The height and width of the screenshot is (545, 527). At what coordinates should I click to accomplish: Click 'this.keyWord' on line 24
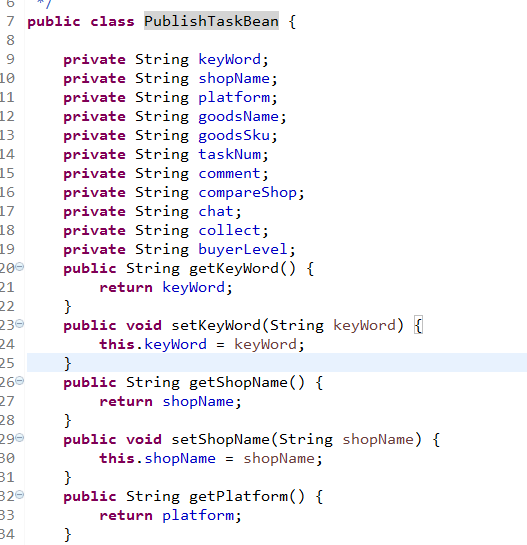(153, 344)
